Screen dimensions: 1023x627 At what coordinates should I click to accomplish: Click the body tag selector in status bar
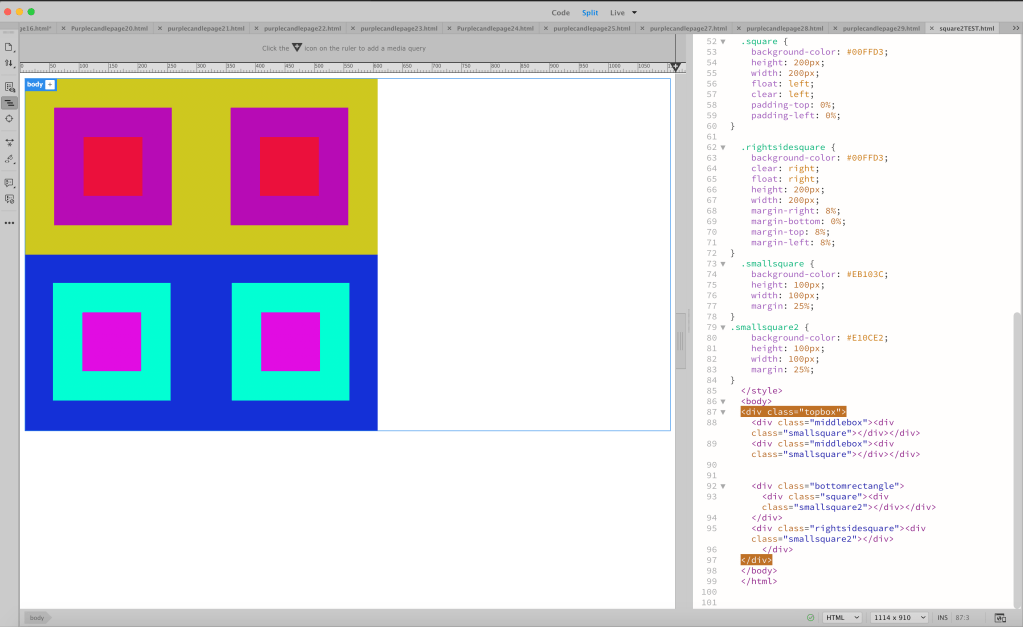[x=37, y=617]
